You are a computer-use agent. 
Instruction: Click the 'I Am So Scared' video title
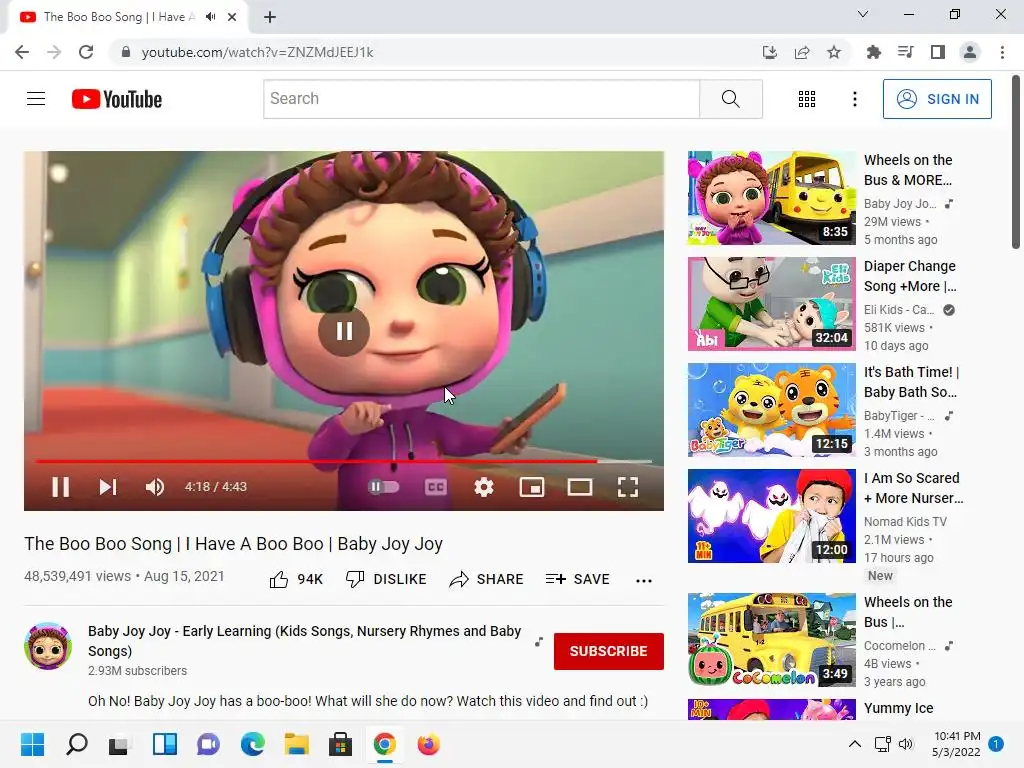913,488
